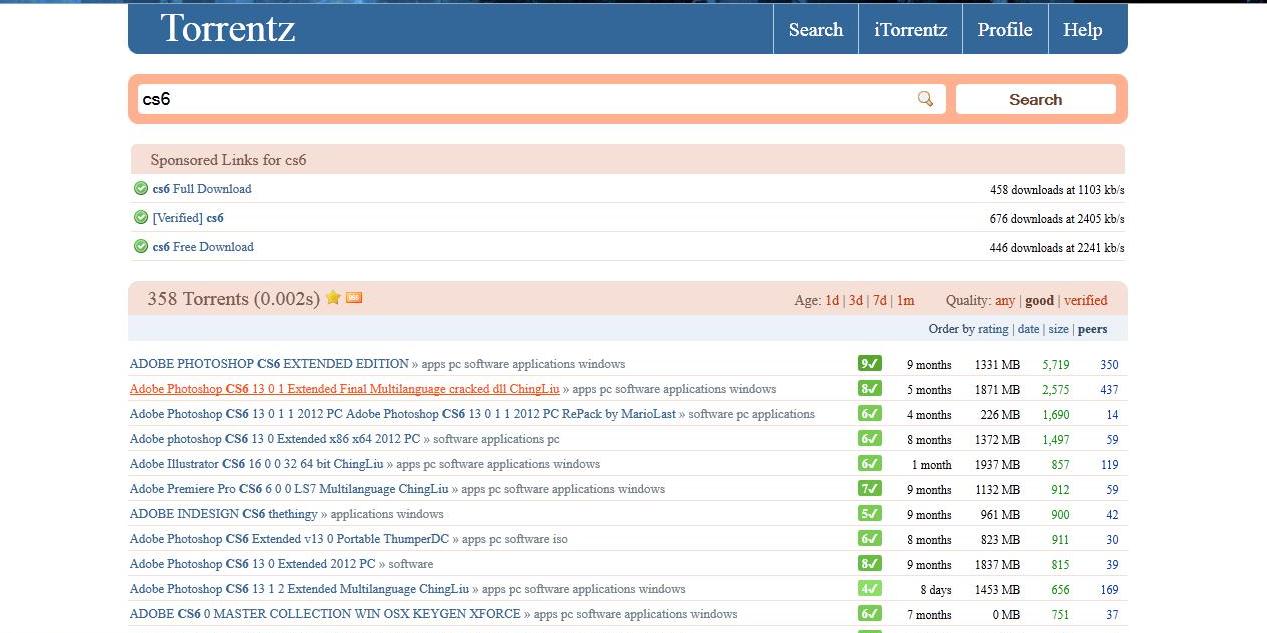
Task: Open Adobe photoshop CS6 13 0 Extended x86 x64 torrent
Action: 275,439
